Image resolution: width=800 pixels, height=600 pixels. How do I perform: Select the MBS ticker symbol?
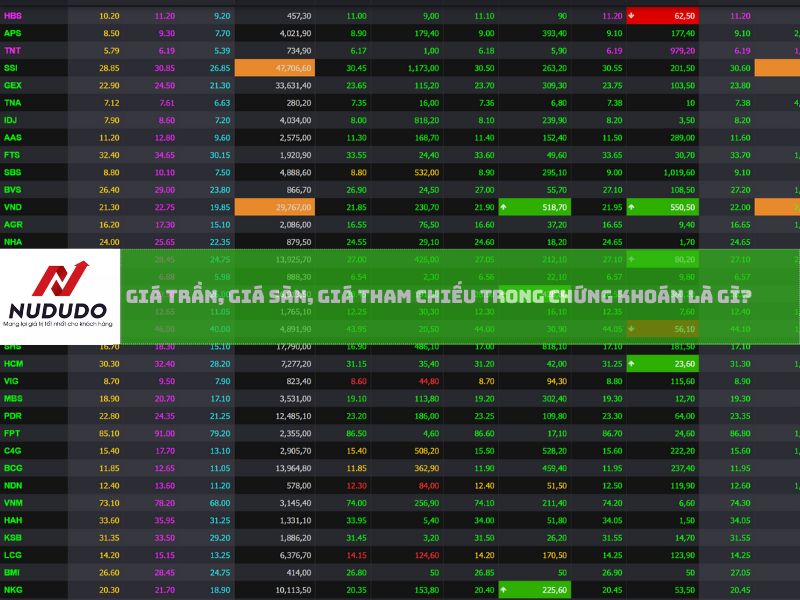(x=13, y=398)
